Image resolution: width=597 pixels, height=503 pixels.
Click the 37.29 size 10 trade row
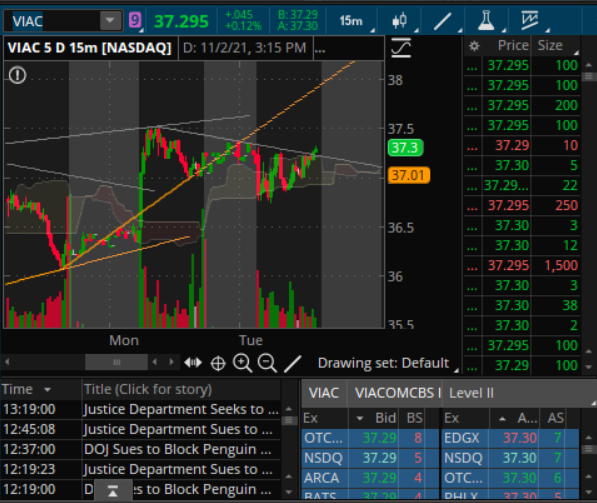click(x=522, y=145)
